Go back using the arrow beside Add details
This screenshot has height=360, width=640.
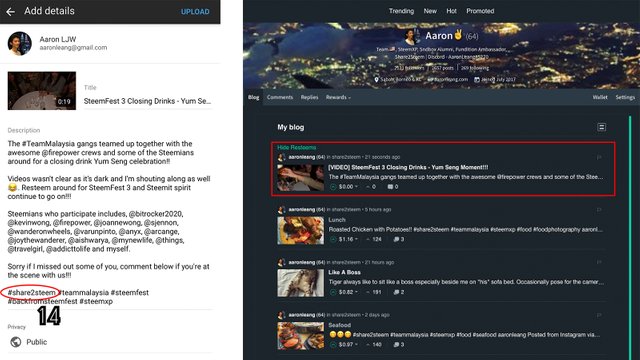[x=11, y=12]
